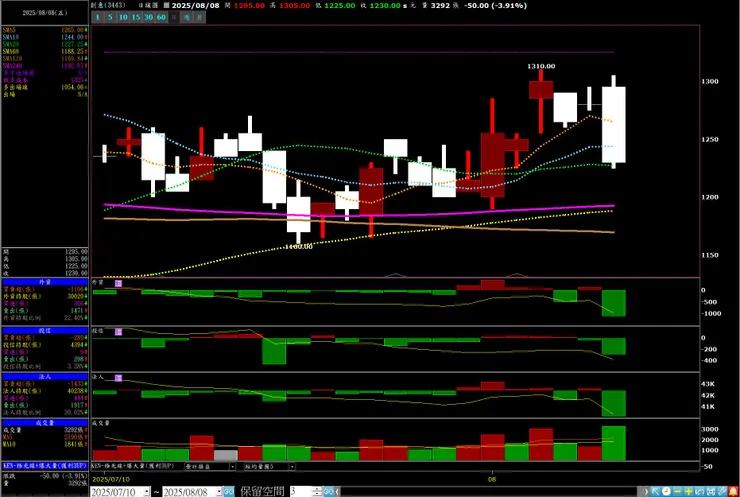
Task: Switch chart to 5-minute period
Action: [x=110, y=17]
